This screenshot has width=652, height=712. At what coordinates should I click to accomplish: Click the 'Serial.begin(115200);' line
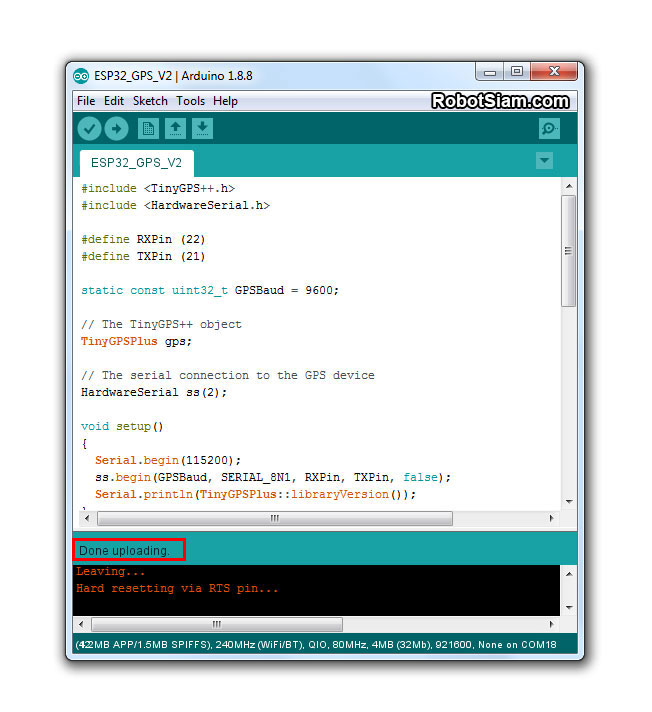click(x=168, y=460)
